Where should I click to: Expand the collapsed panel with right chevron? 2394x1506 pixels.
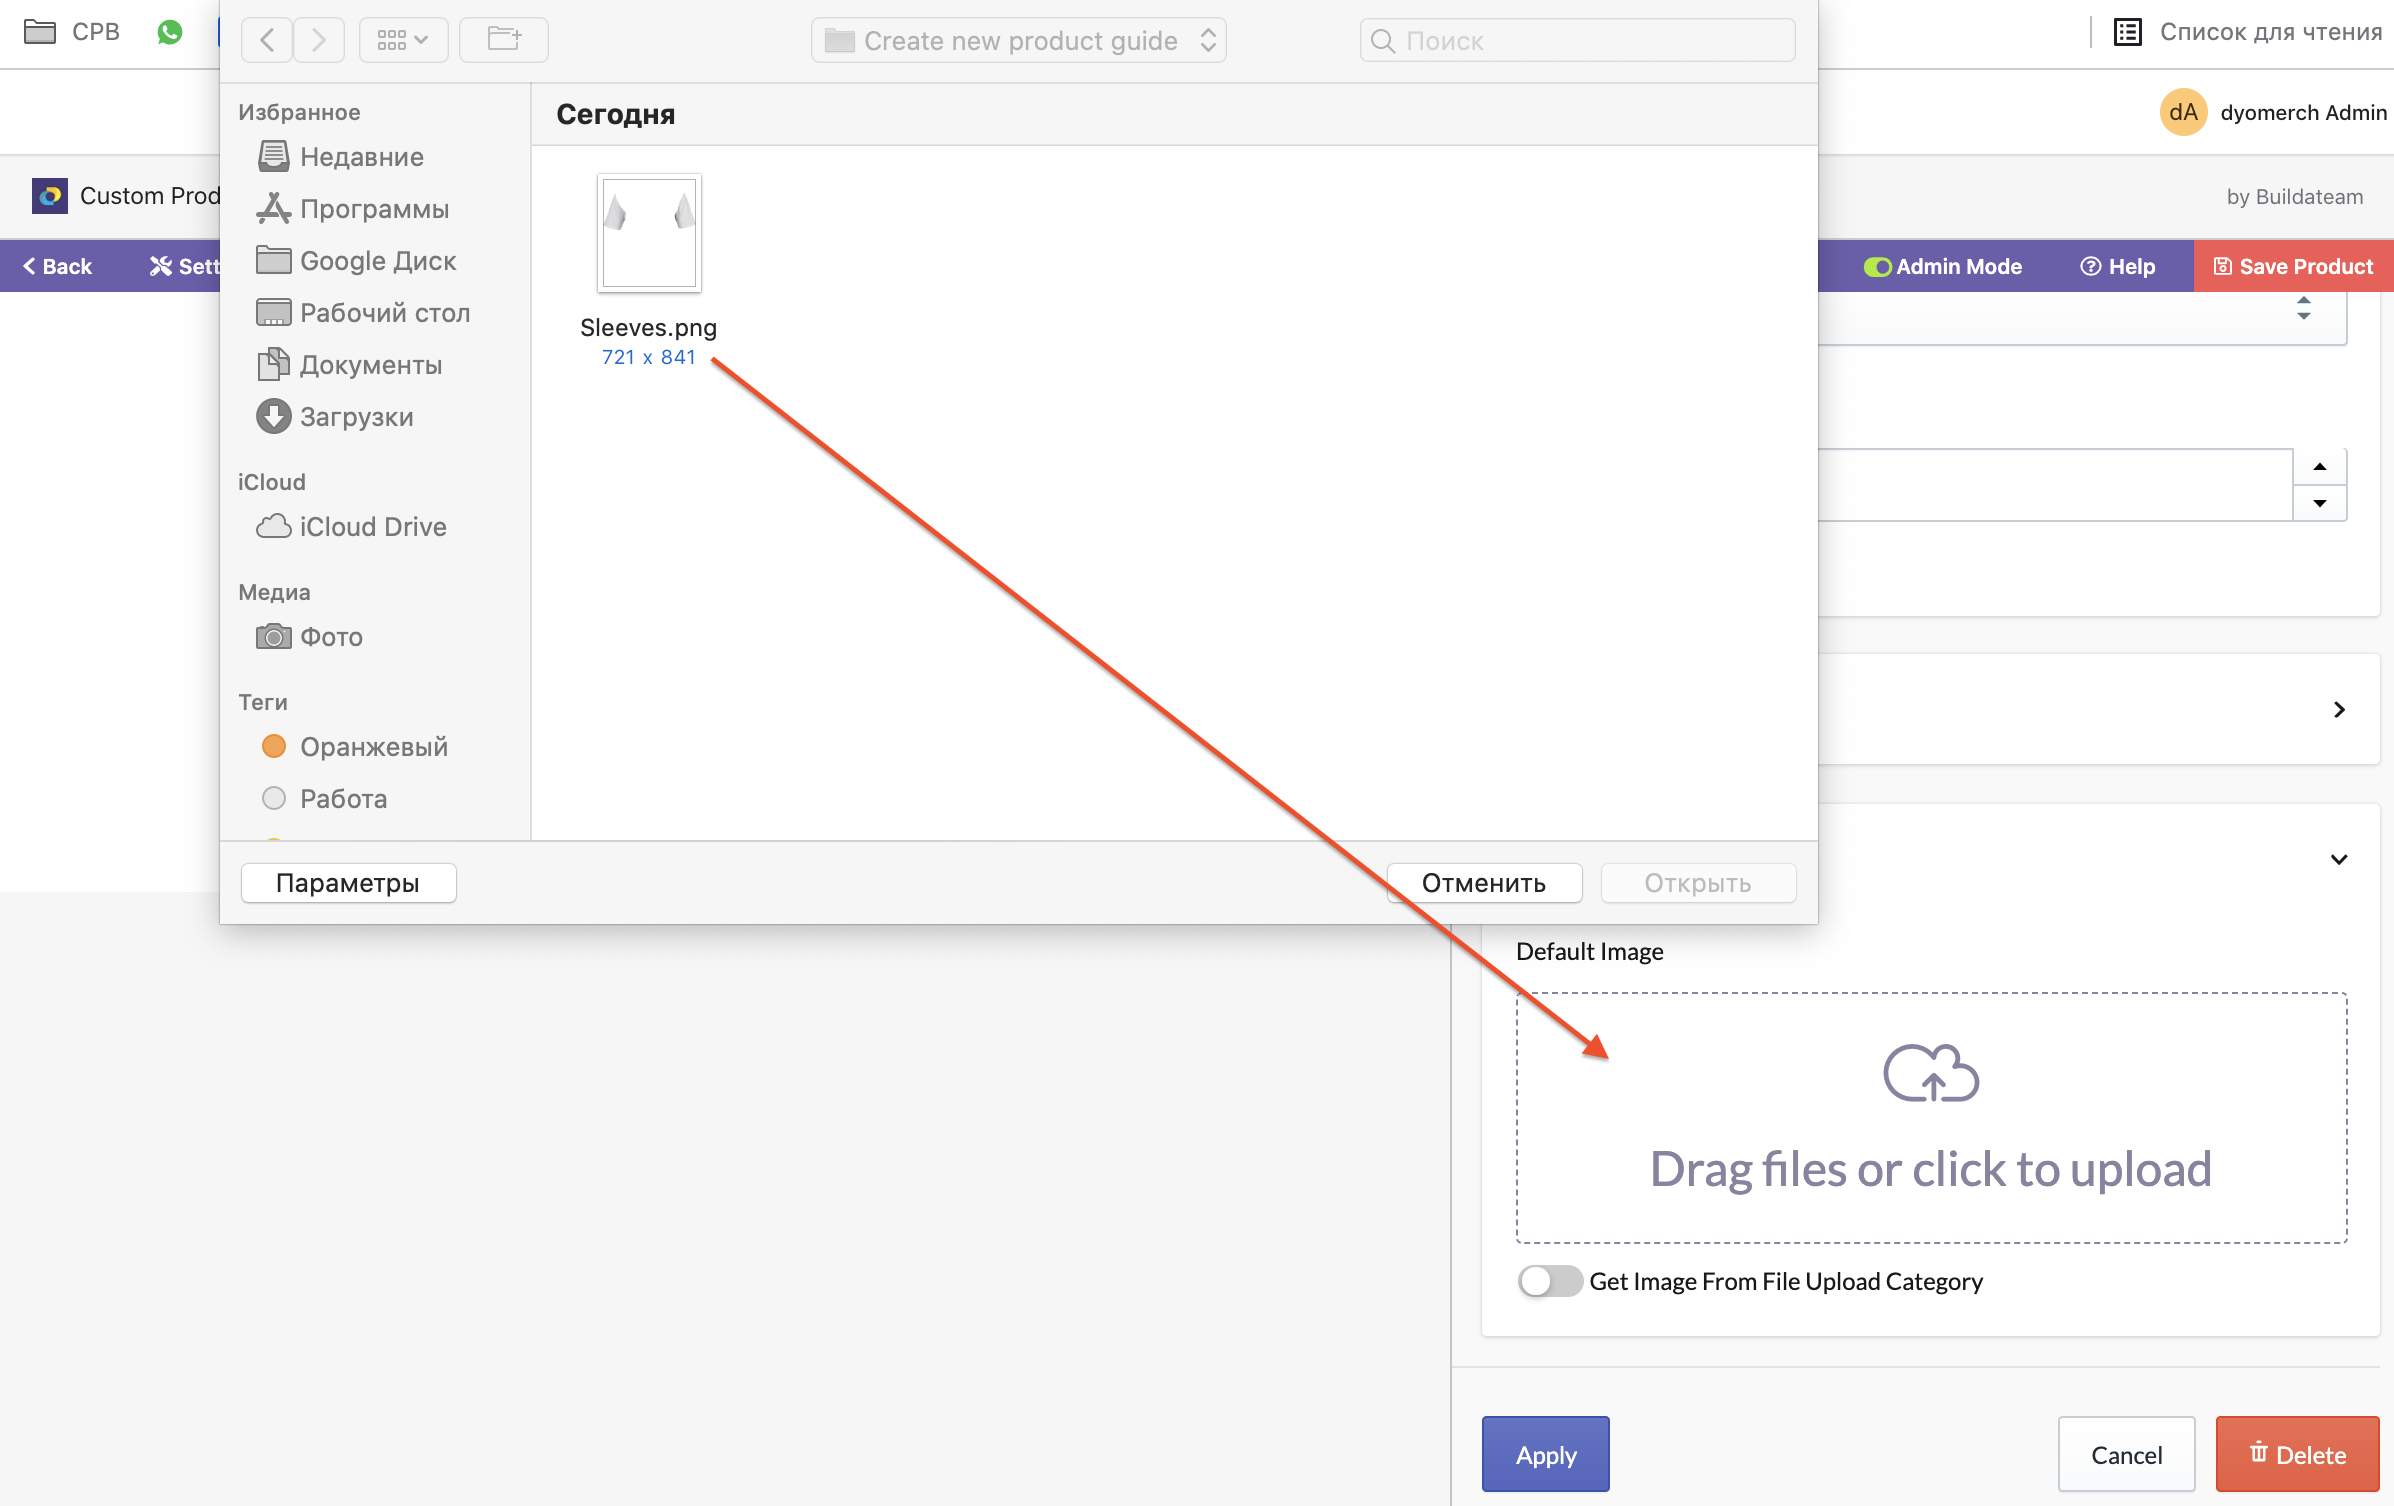[x=2339, y=709]
